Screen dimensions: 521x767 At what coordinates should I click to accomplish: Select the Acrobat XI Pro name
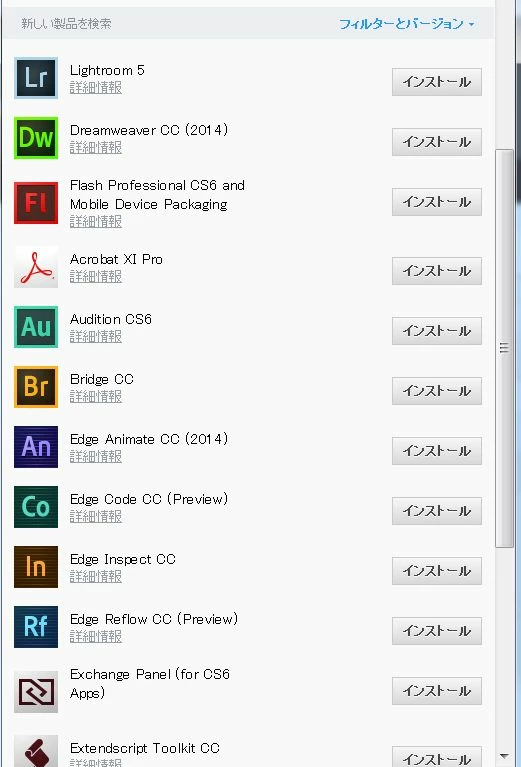coord(116,259)
